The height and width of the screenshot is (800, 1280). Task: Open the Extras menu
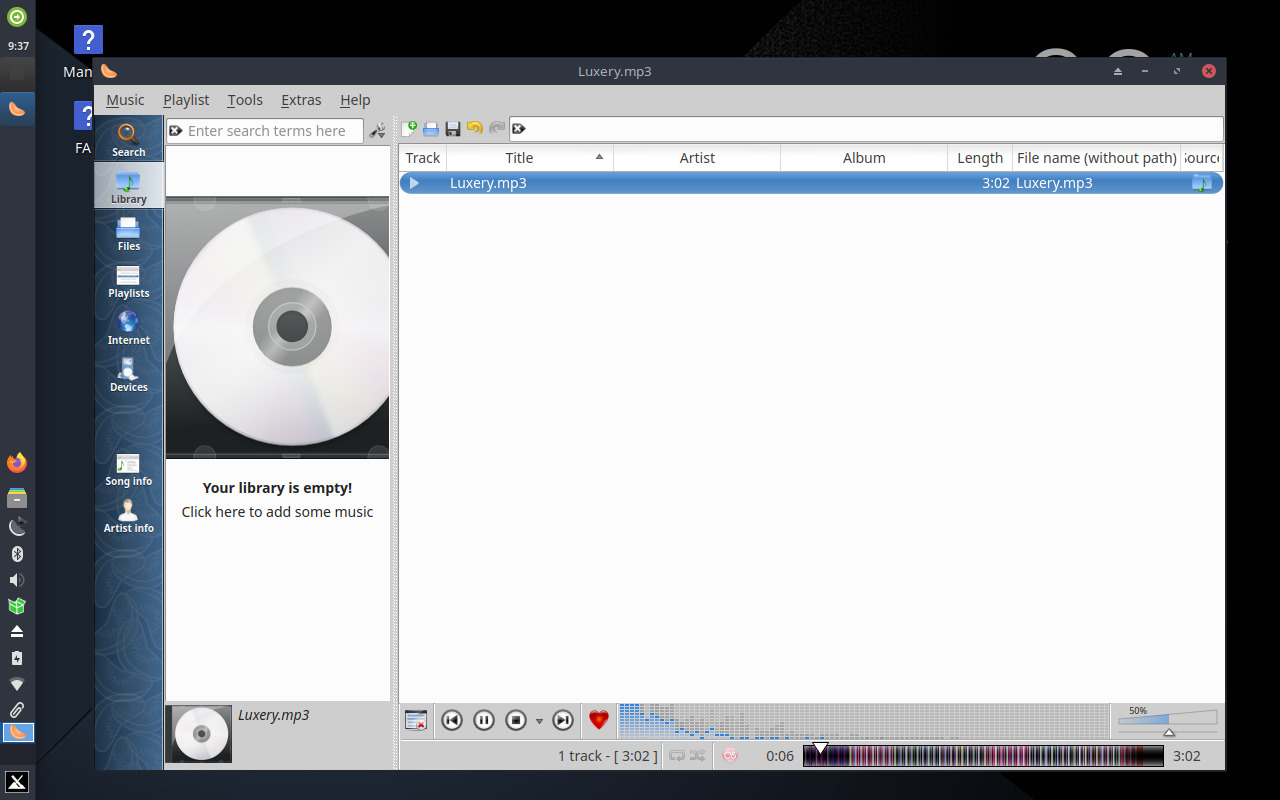pyautogui.click(x=301, y=100)
